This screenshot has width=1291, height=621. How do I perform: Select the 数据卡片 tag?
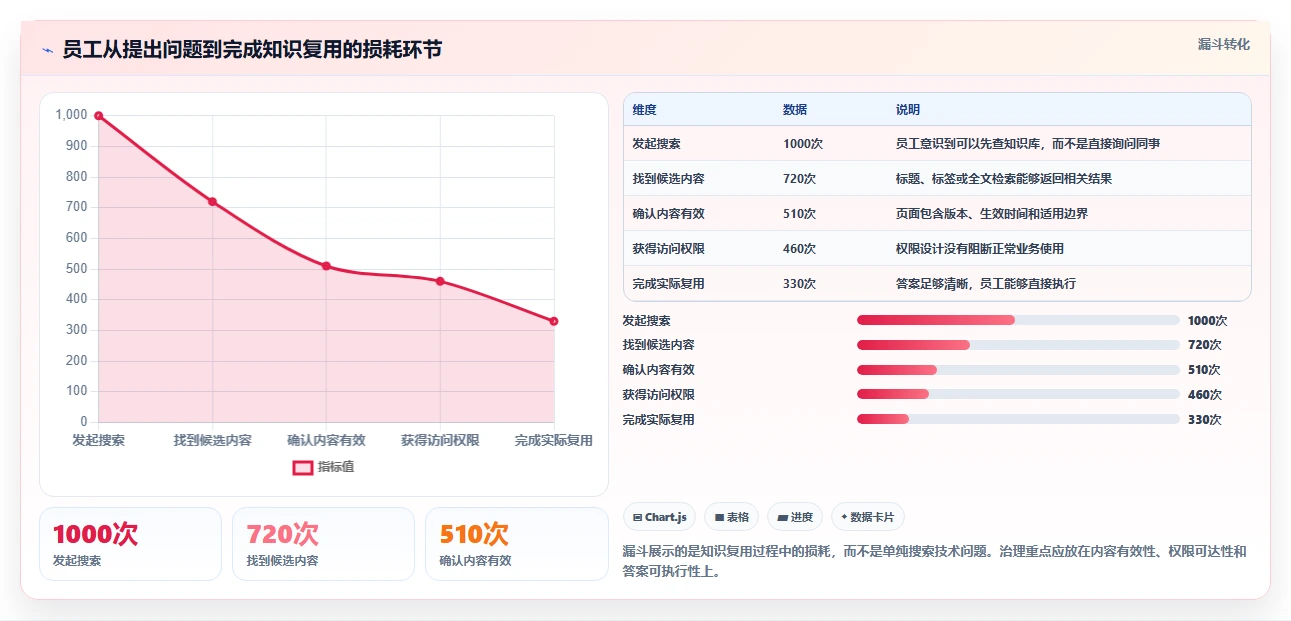[x=868, y=517]
